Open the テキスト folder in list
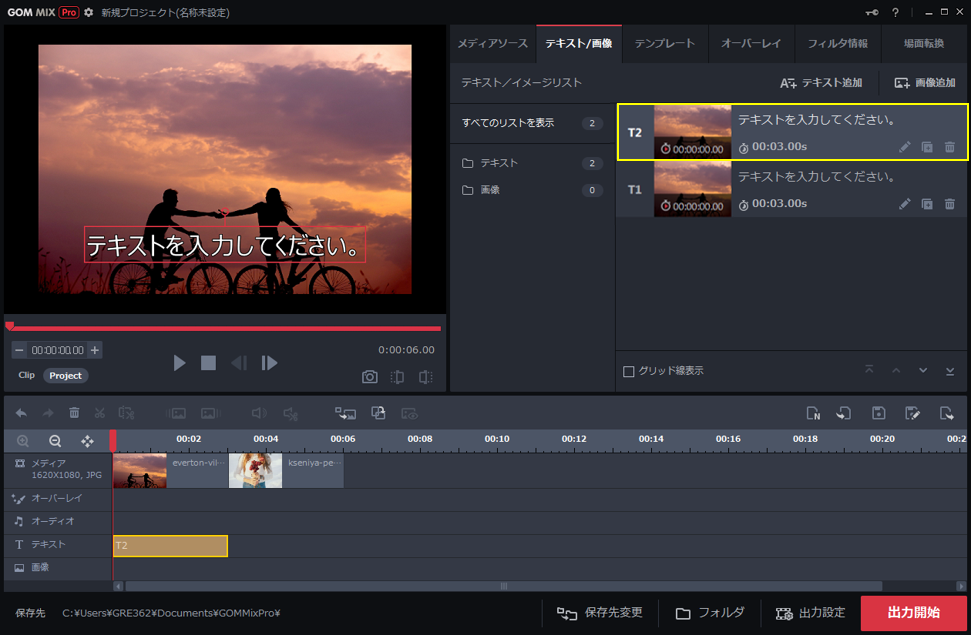 (x=498, y=163)
